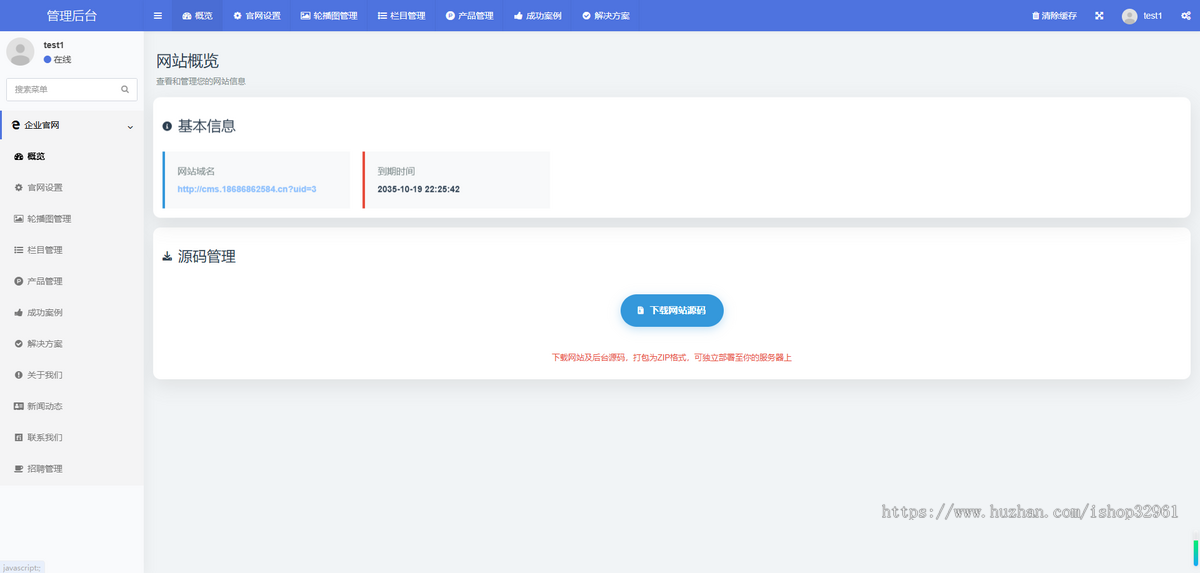1200x573 pixels.
Task: Click the gear icon in top 官网设置 tab
Action: point(237,16)
